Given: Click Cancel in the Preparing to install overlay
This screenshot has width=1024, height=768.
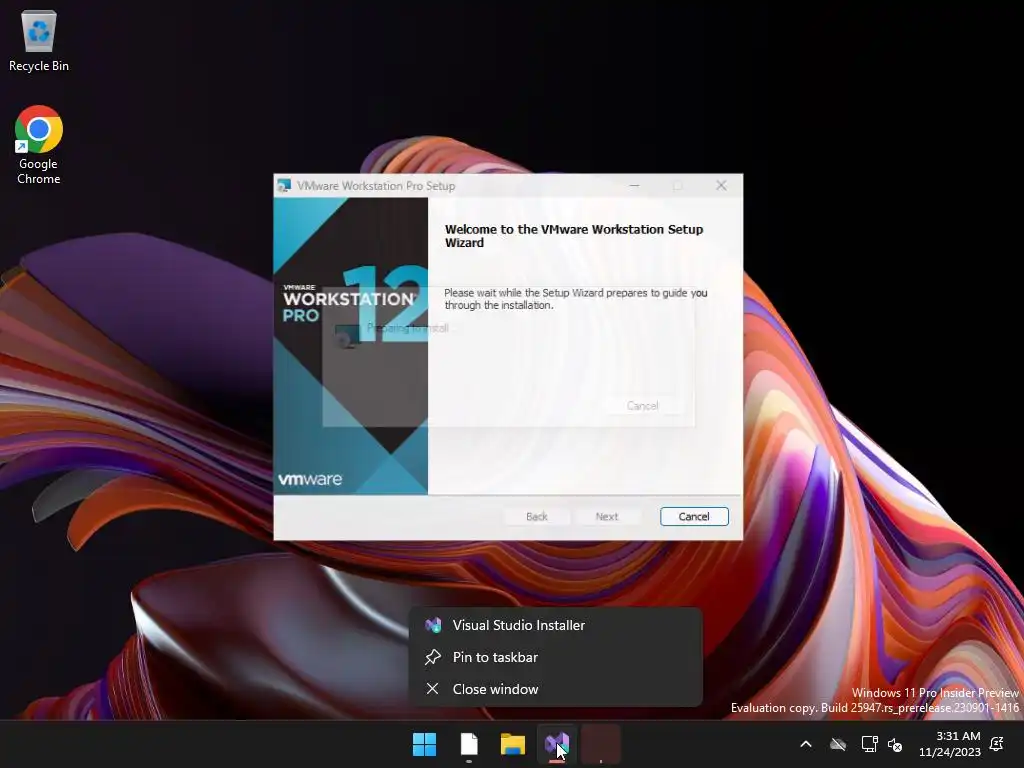Looking at the screenshot, I should [643, 406].
